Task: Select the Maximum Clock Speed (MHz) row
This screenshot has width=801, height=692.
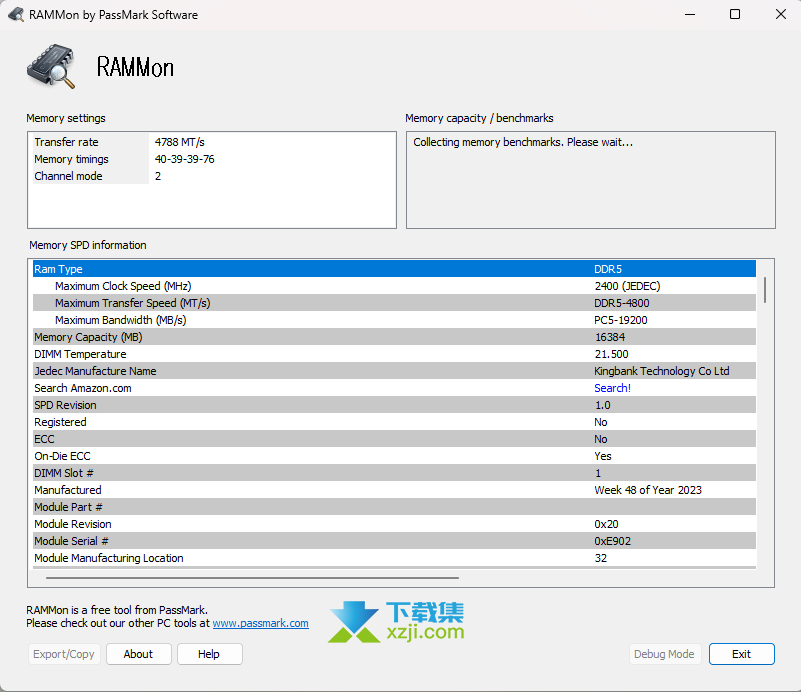Action: (394, 286)
